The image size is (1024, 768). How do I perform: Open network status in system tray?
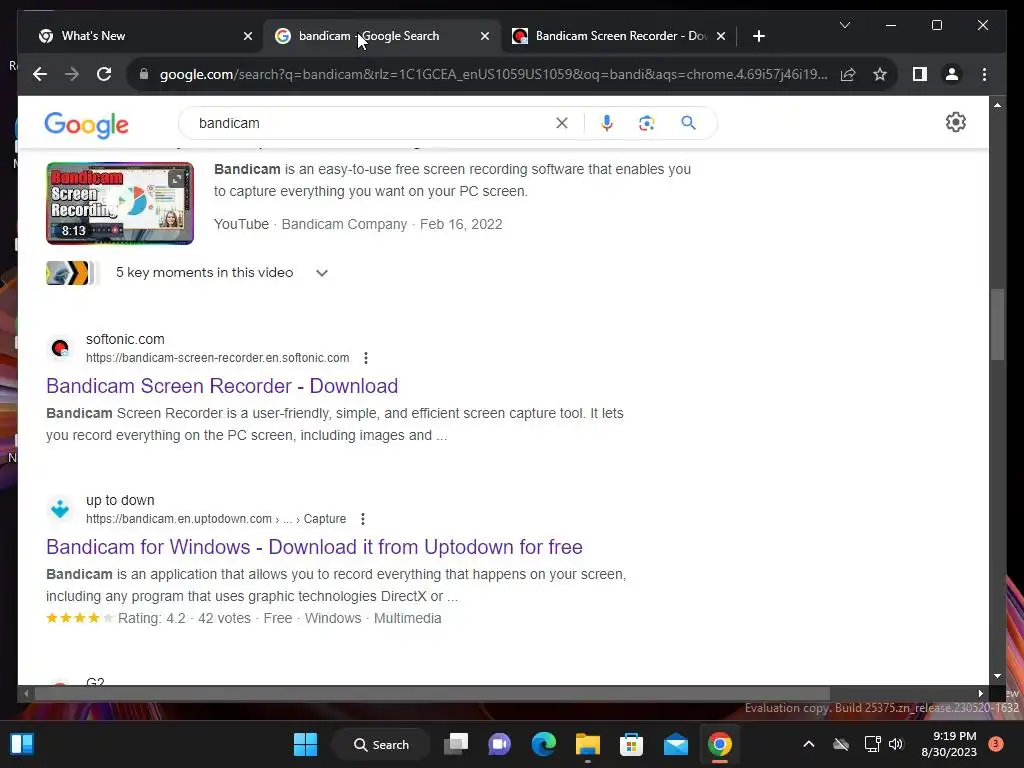872,744
